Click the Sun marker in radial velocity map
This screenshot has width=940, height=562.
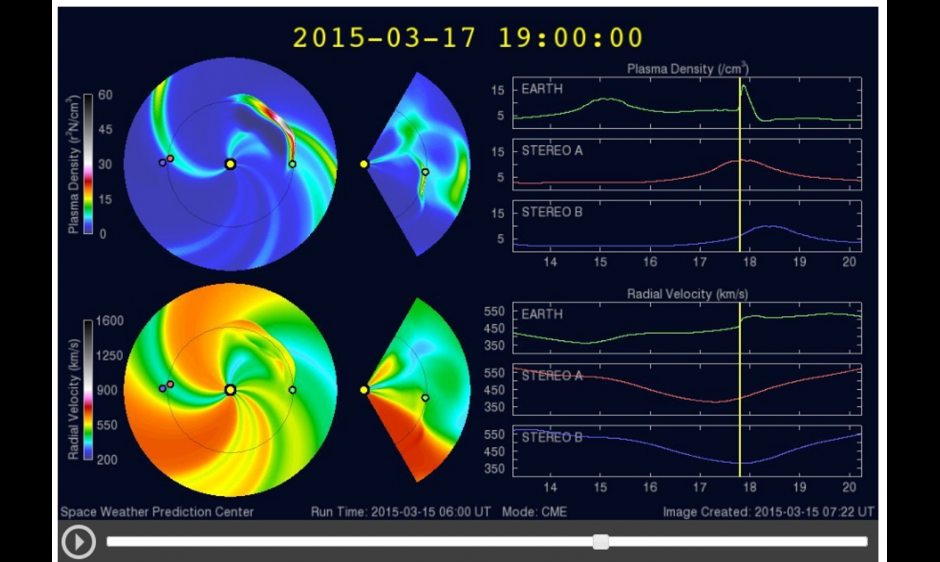point(230,390)
